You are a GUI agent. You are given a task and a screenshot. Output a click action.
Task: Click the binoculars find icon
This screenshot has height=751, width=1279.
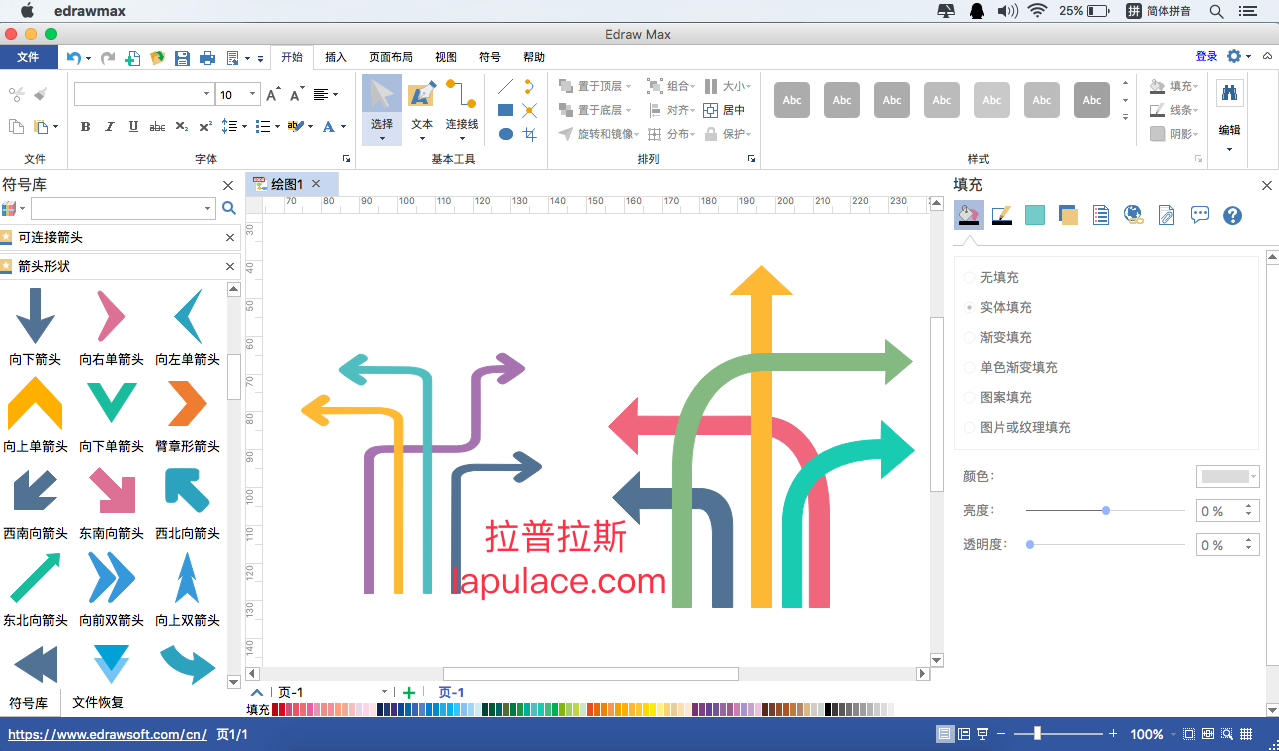(1229, 93)
